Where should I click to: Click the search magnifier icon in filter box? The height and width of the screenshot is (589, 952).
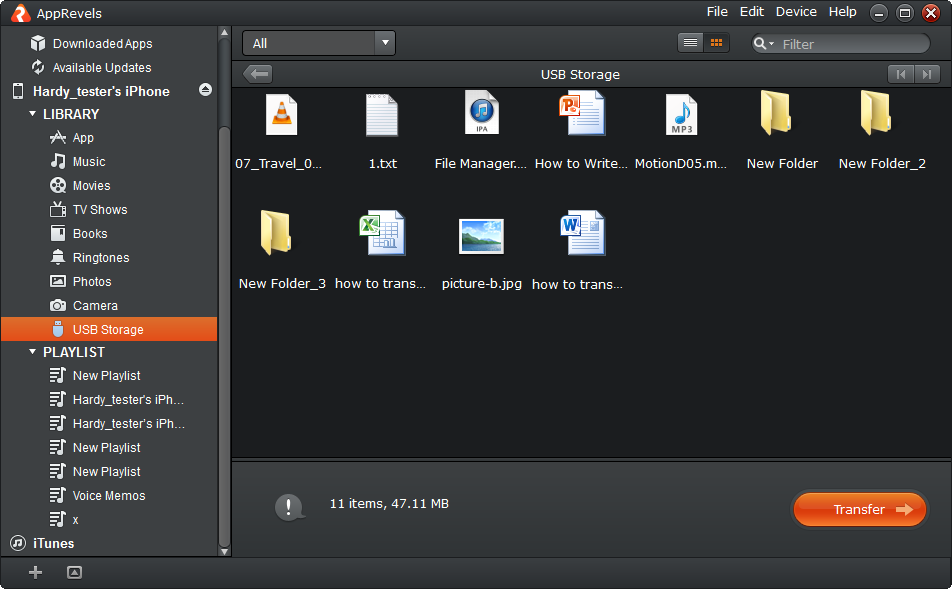click(762, 43)
